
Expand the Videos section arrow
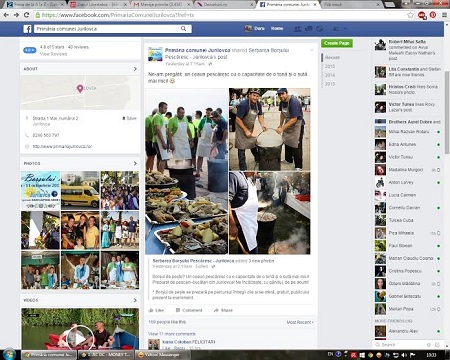click(x=135, y=300)
